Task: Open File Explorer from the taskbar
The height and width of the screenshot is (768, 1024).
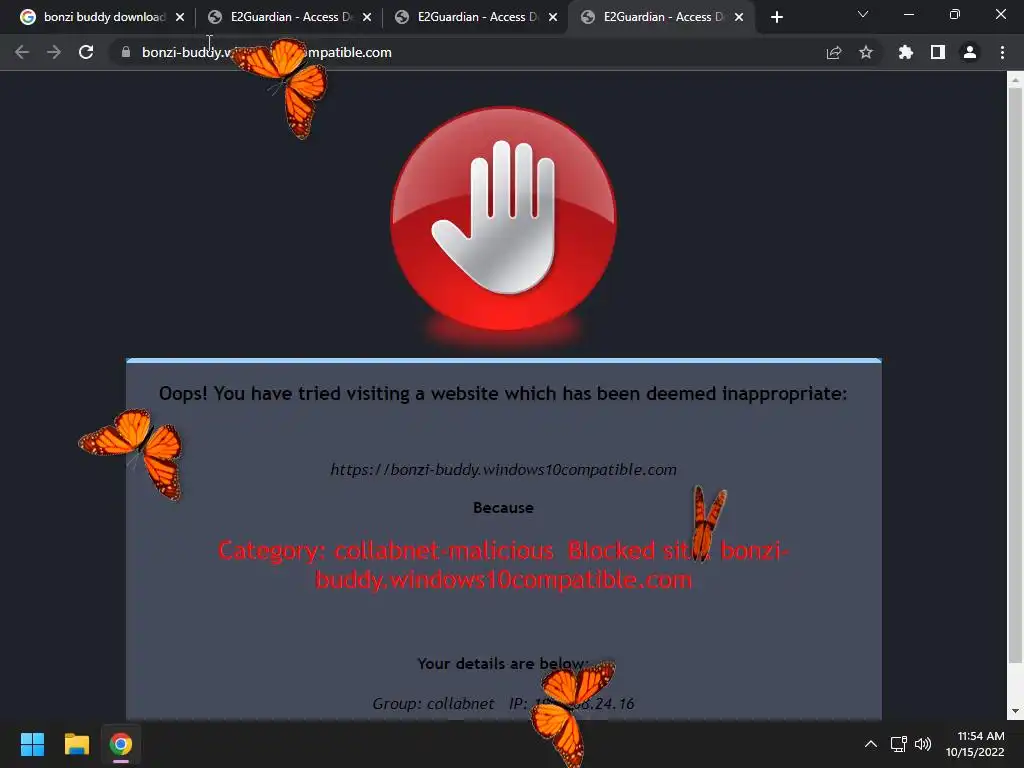Action: (76, 744)
